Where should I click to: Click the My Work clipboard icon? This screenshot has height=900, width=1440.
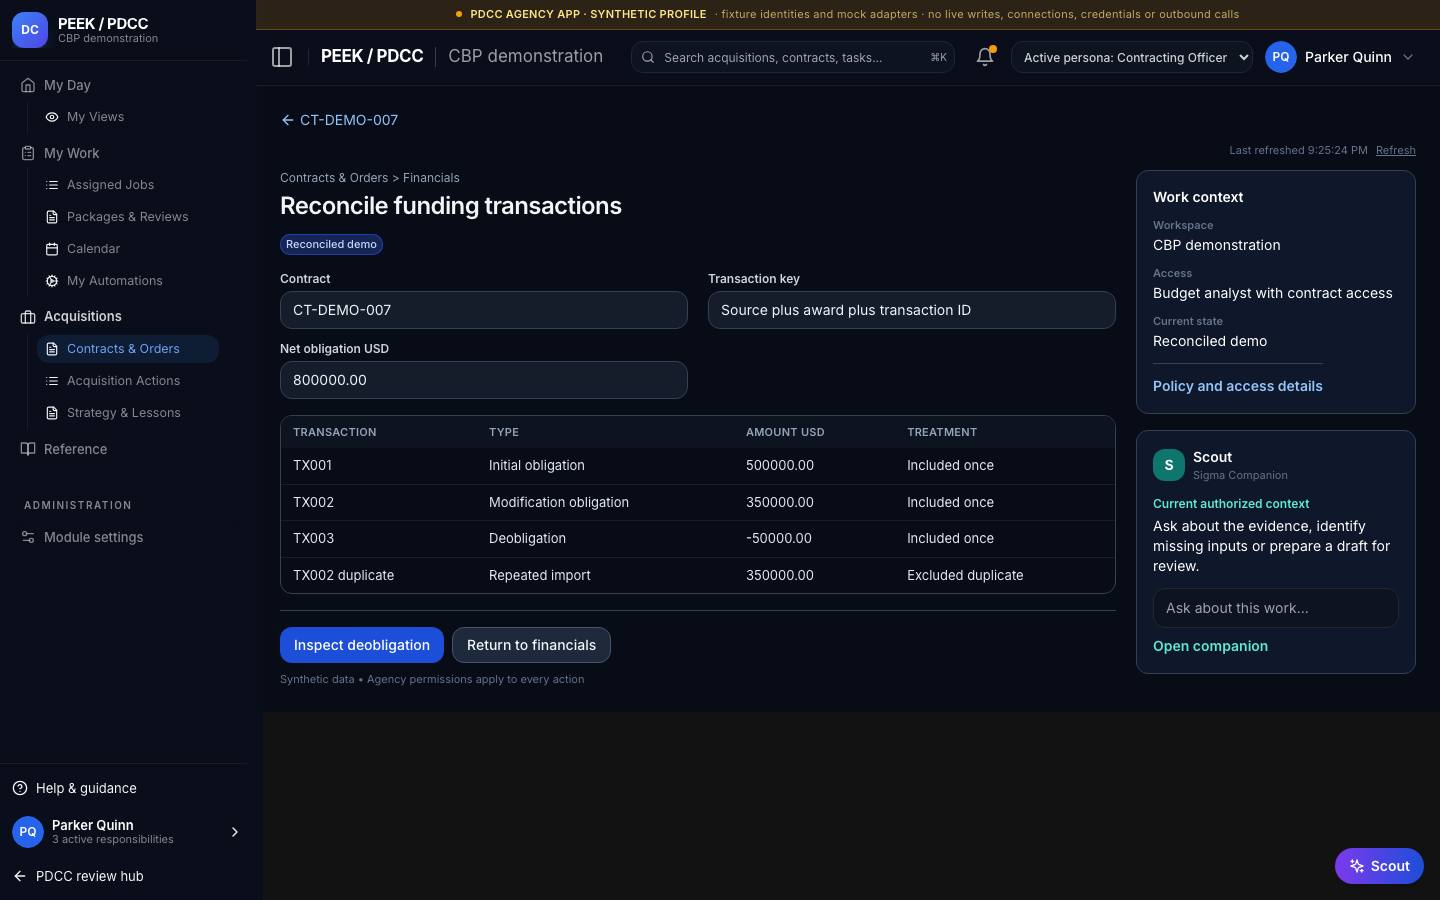tap(28, 153)
